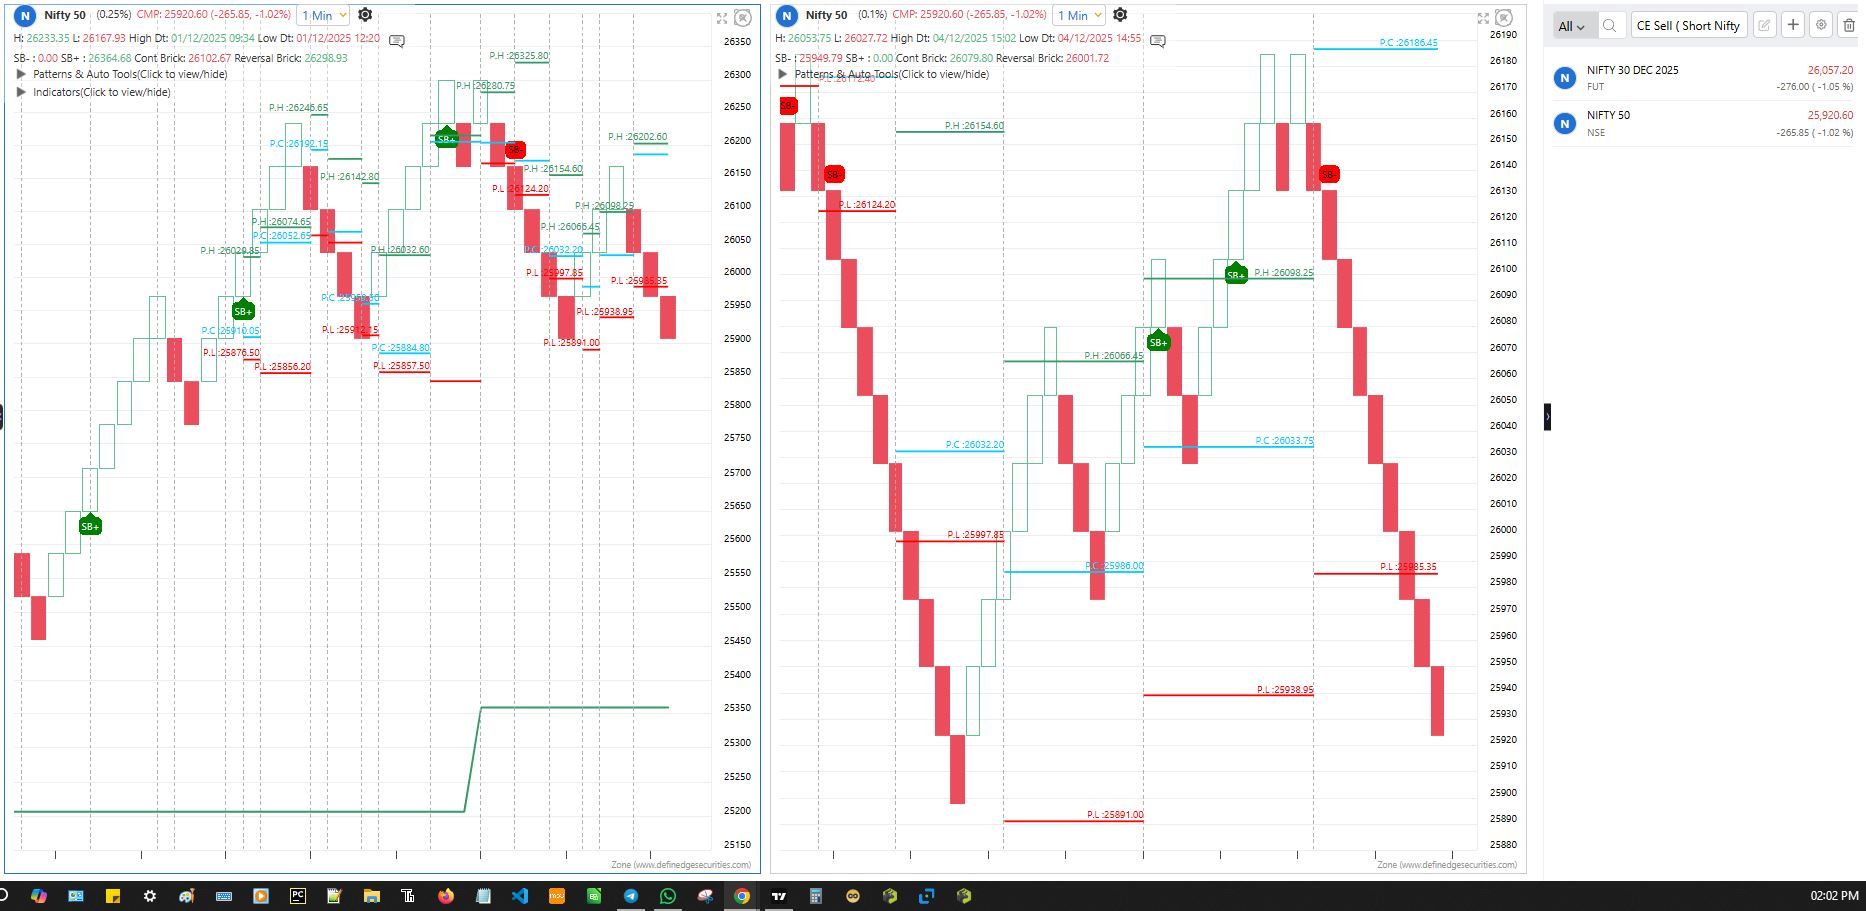This screenshot has height=911, width=1866.
Task: Open alert icon on left chart
Action: coord(742,18)
